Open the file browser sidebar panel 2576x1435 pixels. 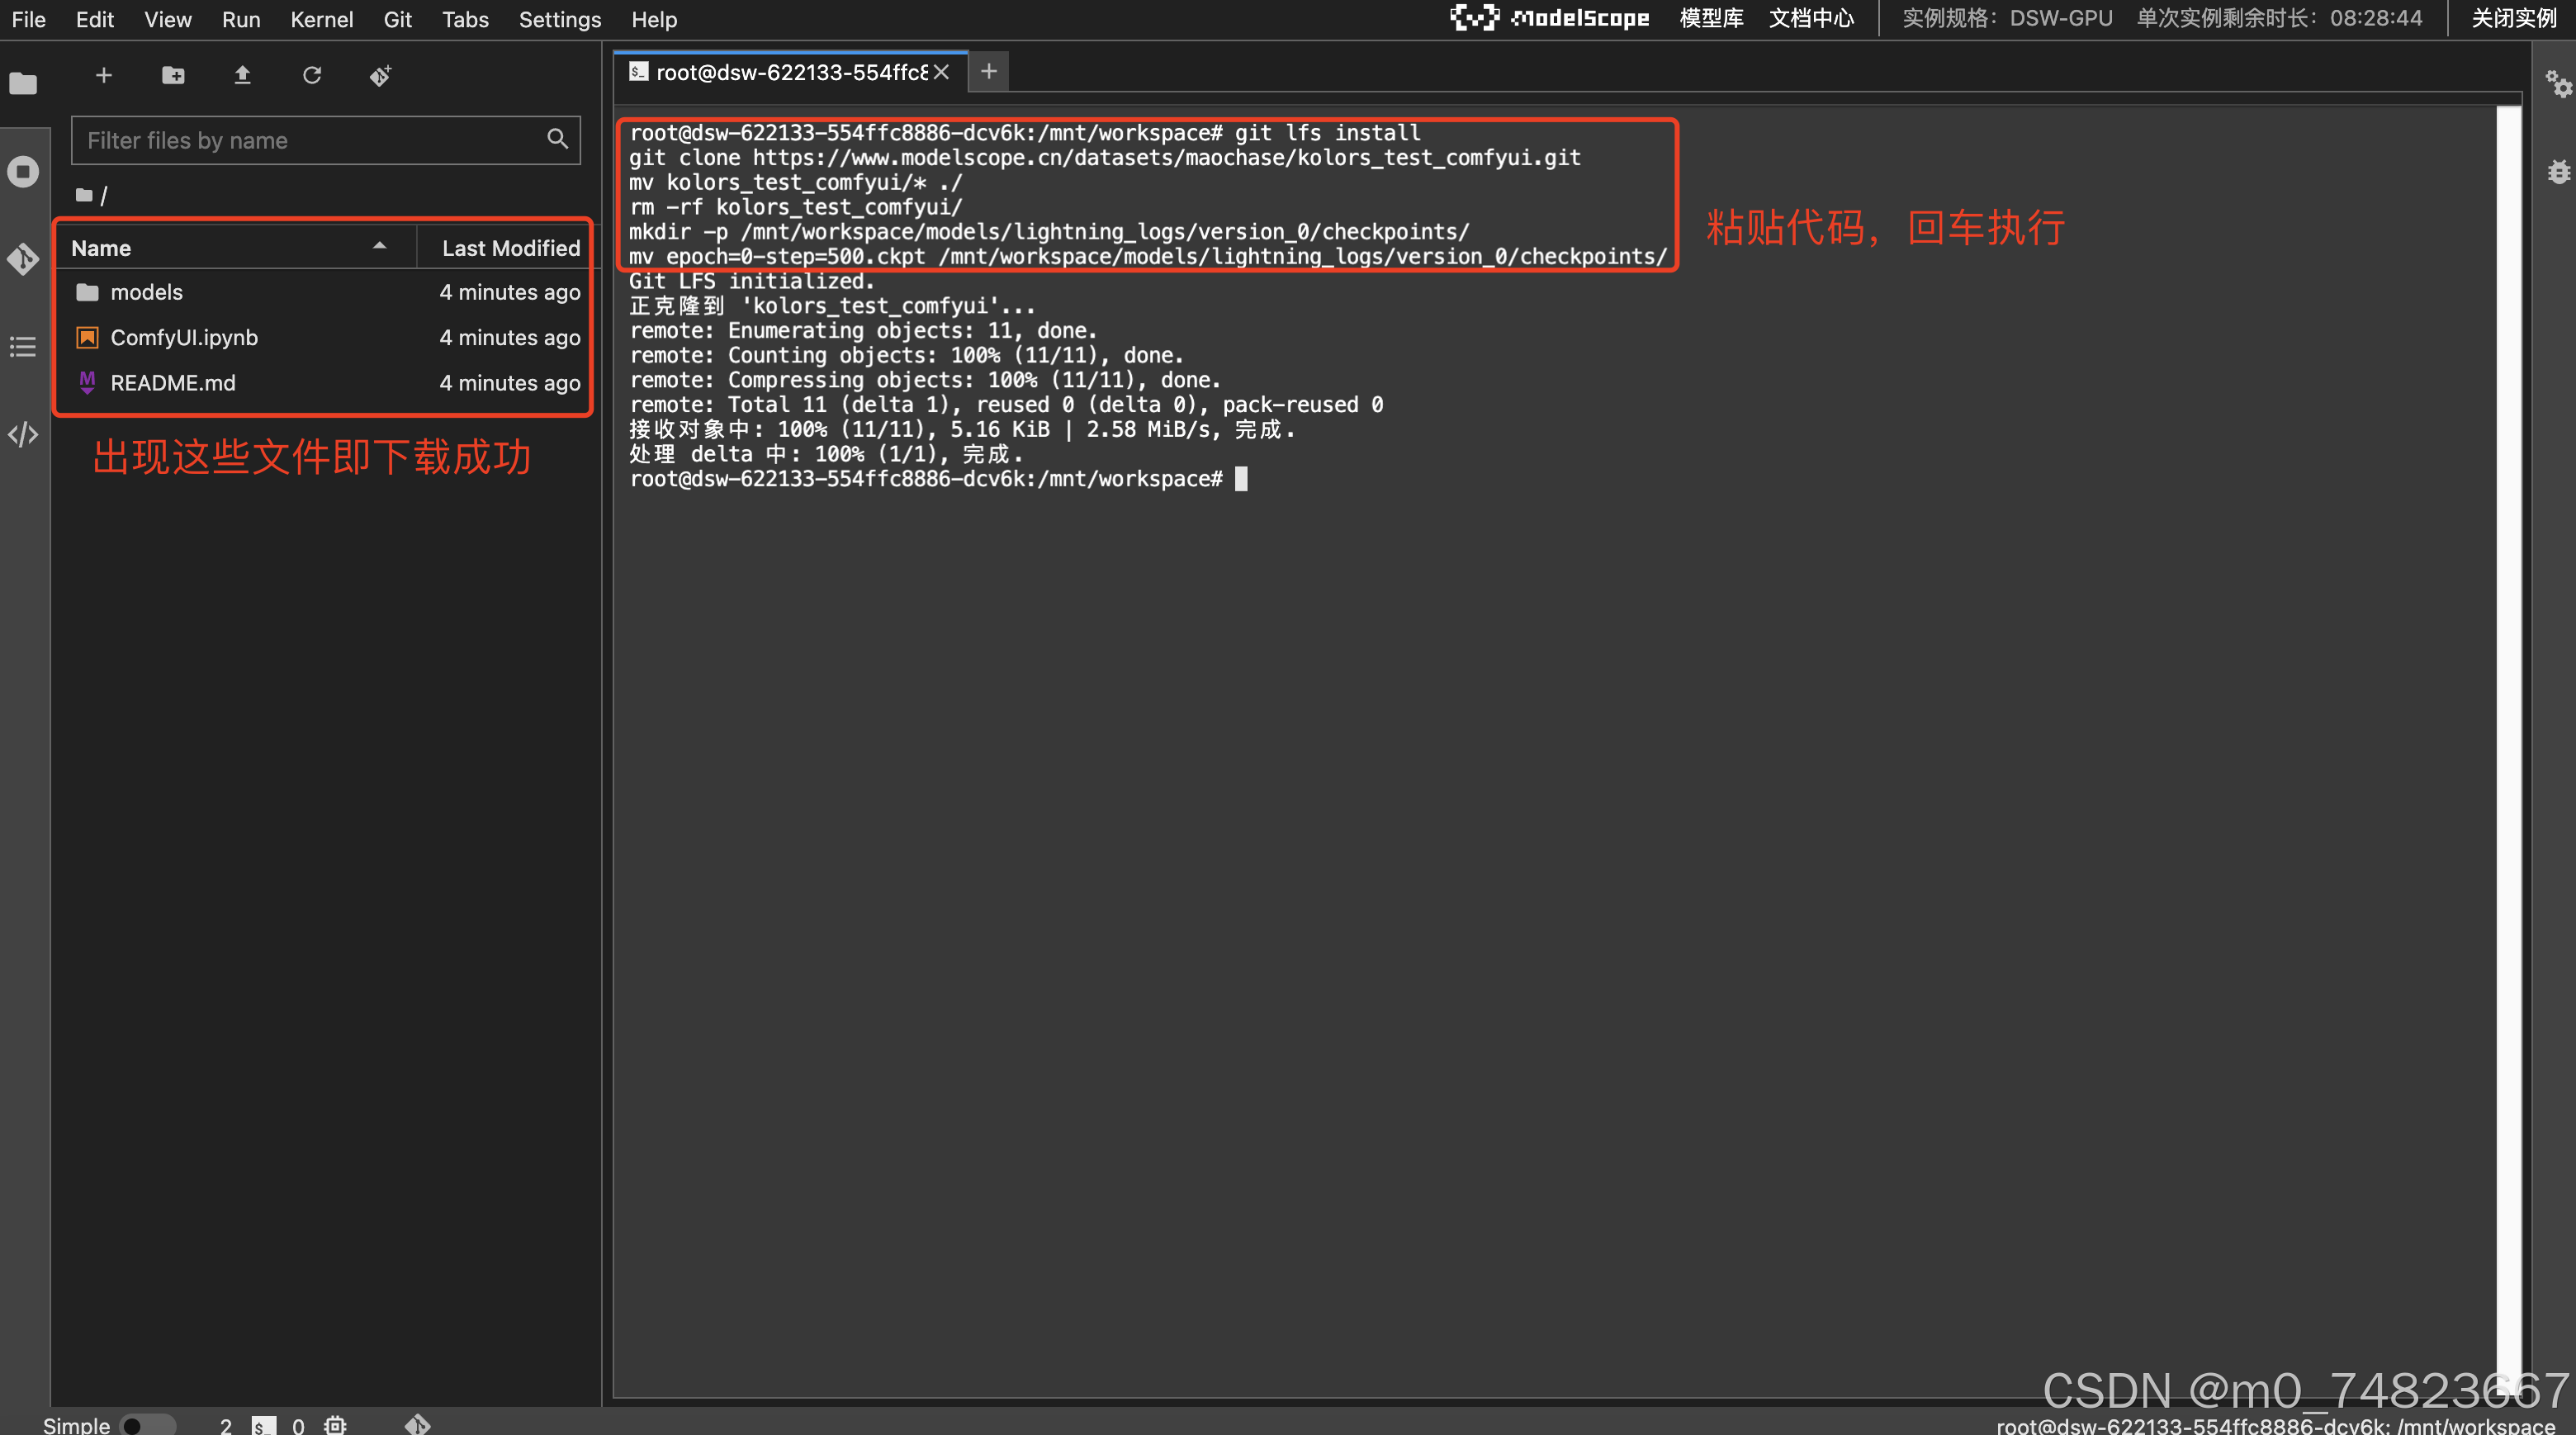23,84
